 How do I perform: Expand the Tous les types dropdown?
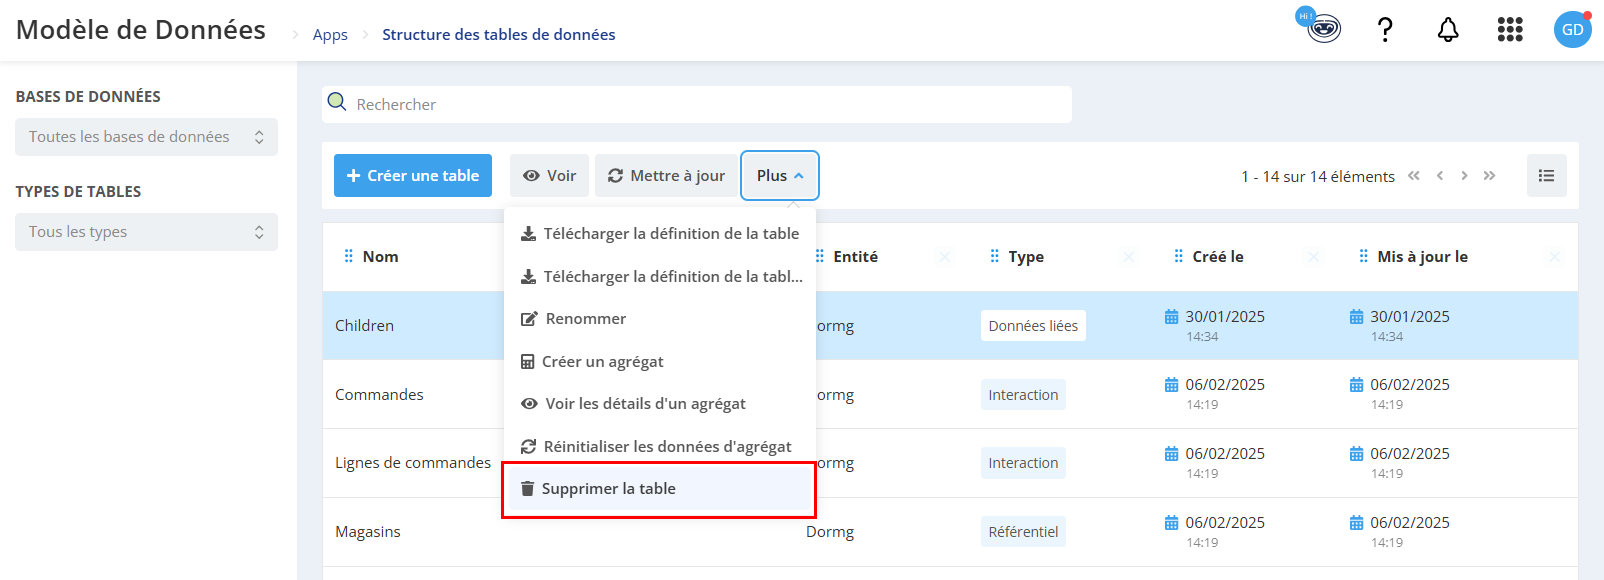click(146, 232)
